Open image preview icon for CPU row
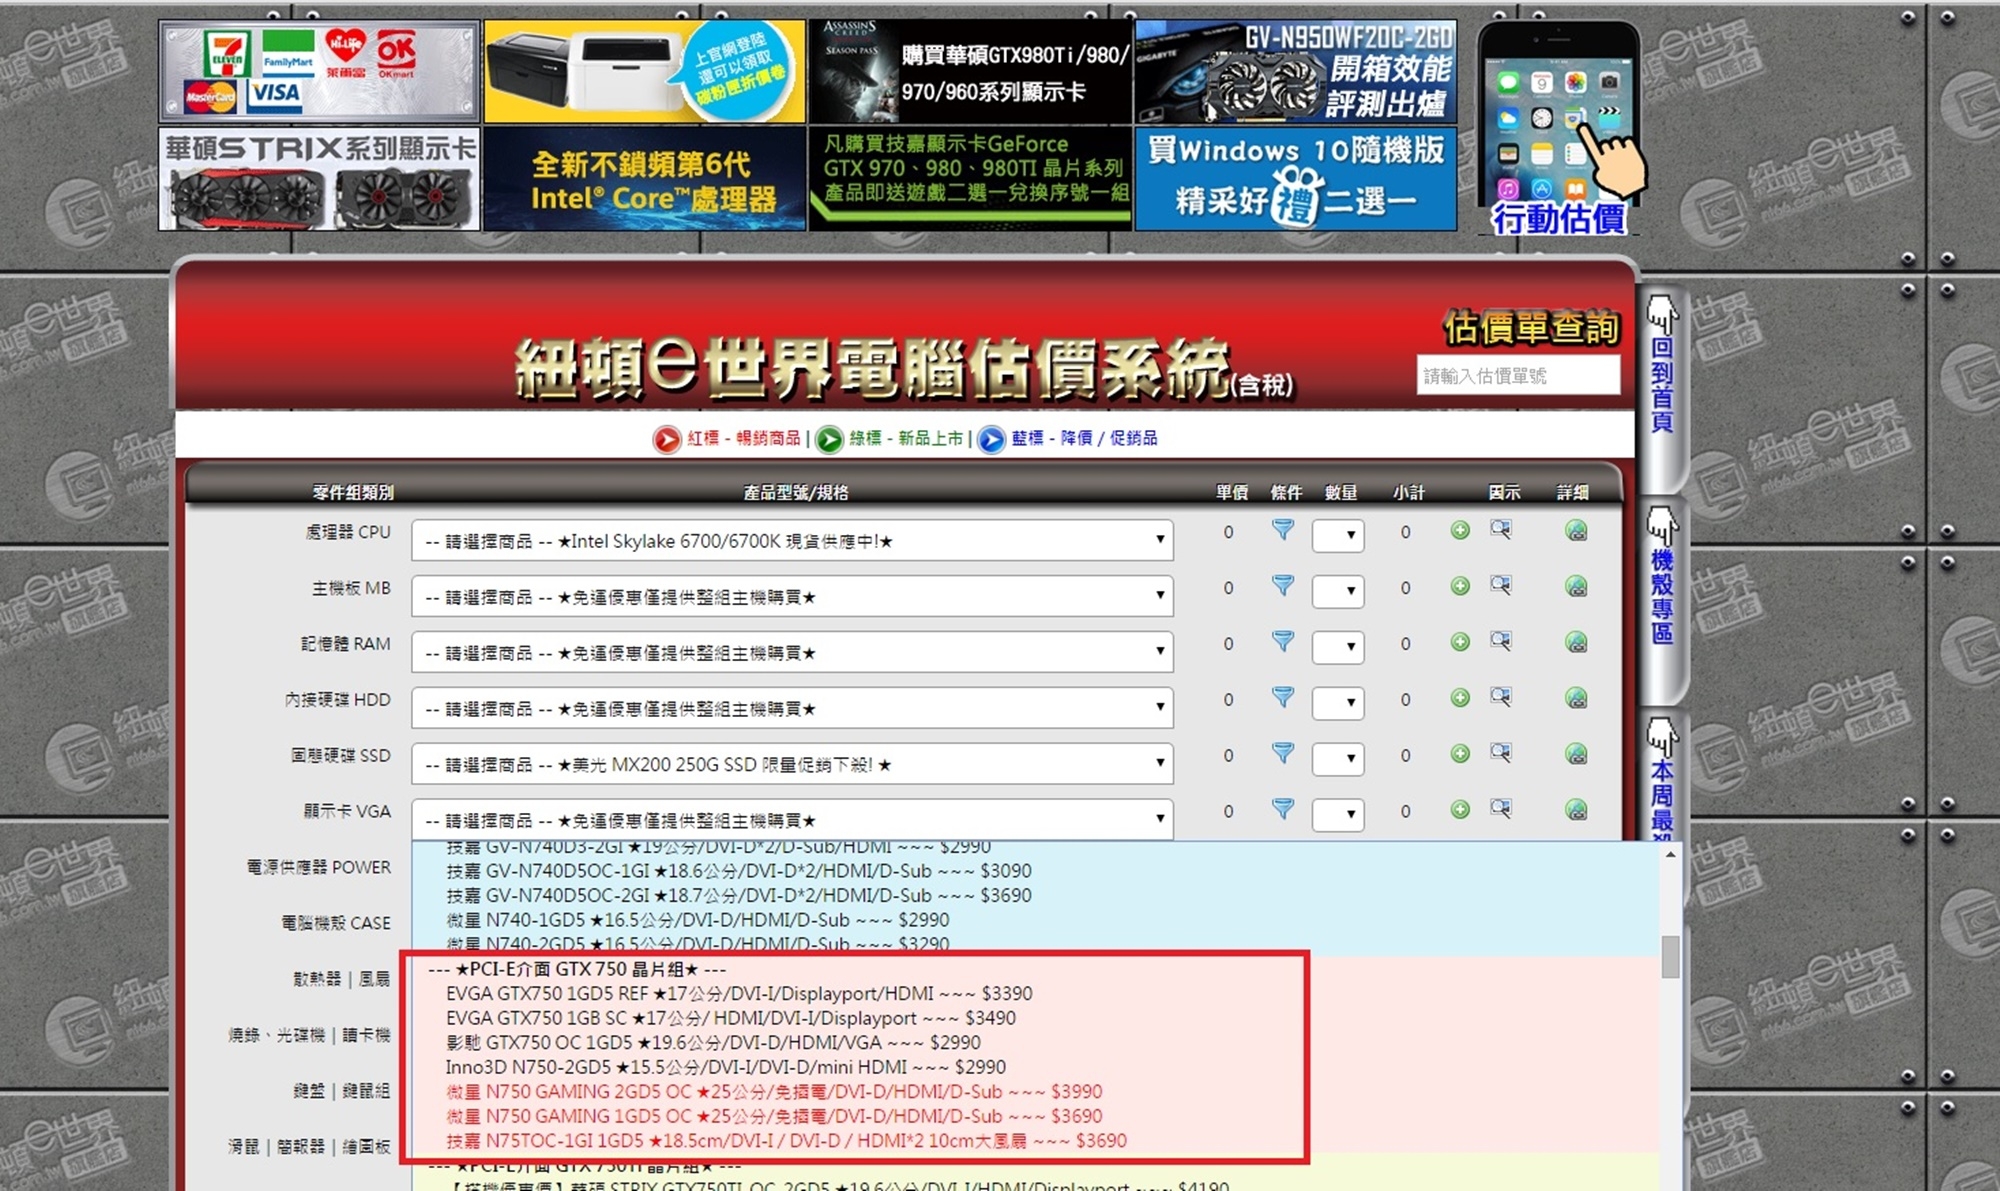The width and height of the screenshot is (2000, 1191). [x=1501, y=530]
